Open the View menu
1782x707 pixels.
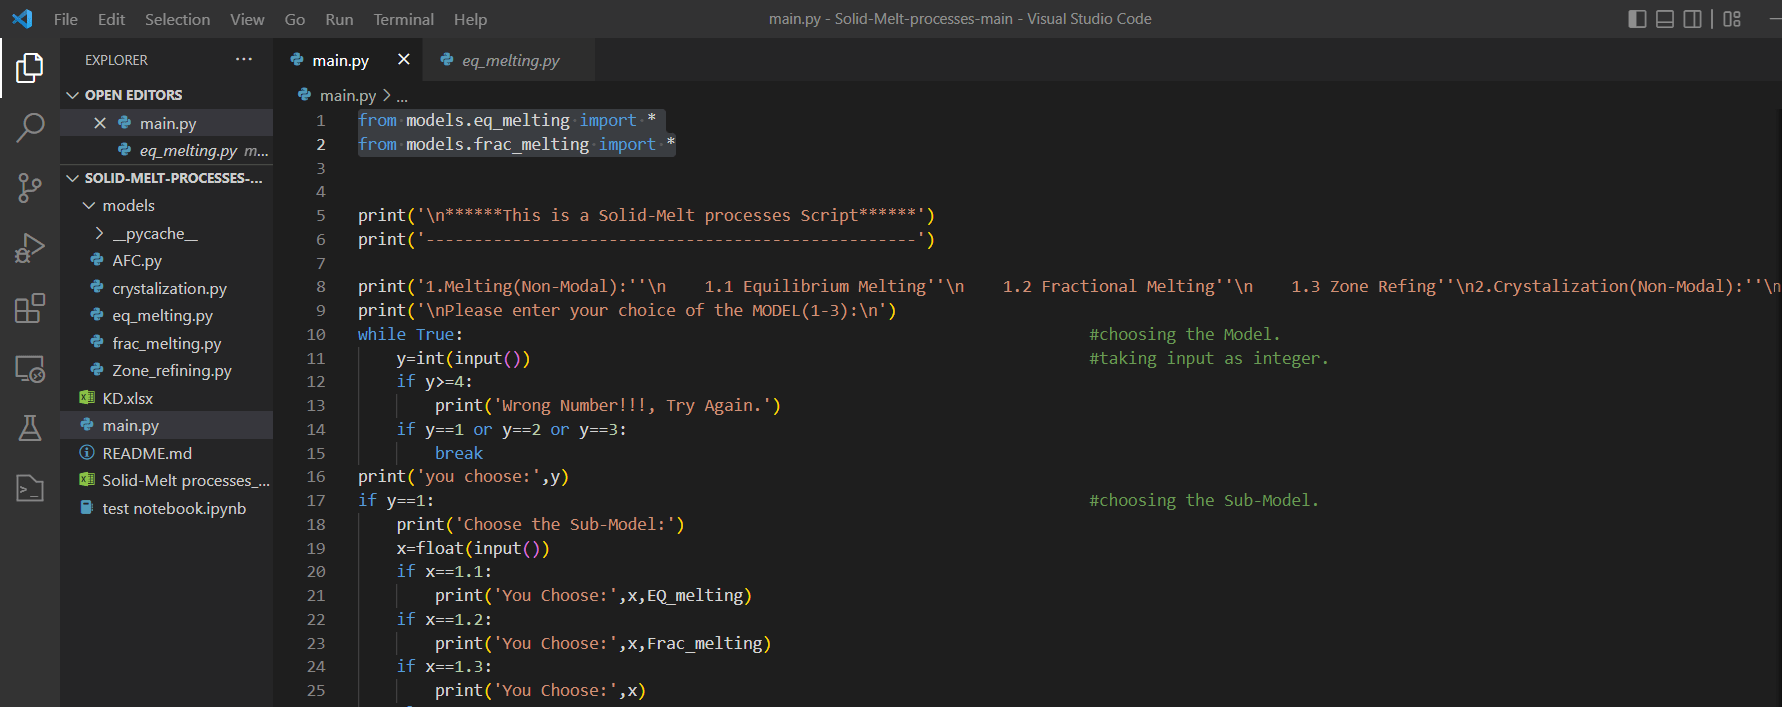pyautogui.click(x=247, y=19)
